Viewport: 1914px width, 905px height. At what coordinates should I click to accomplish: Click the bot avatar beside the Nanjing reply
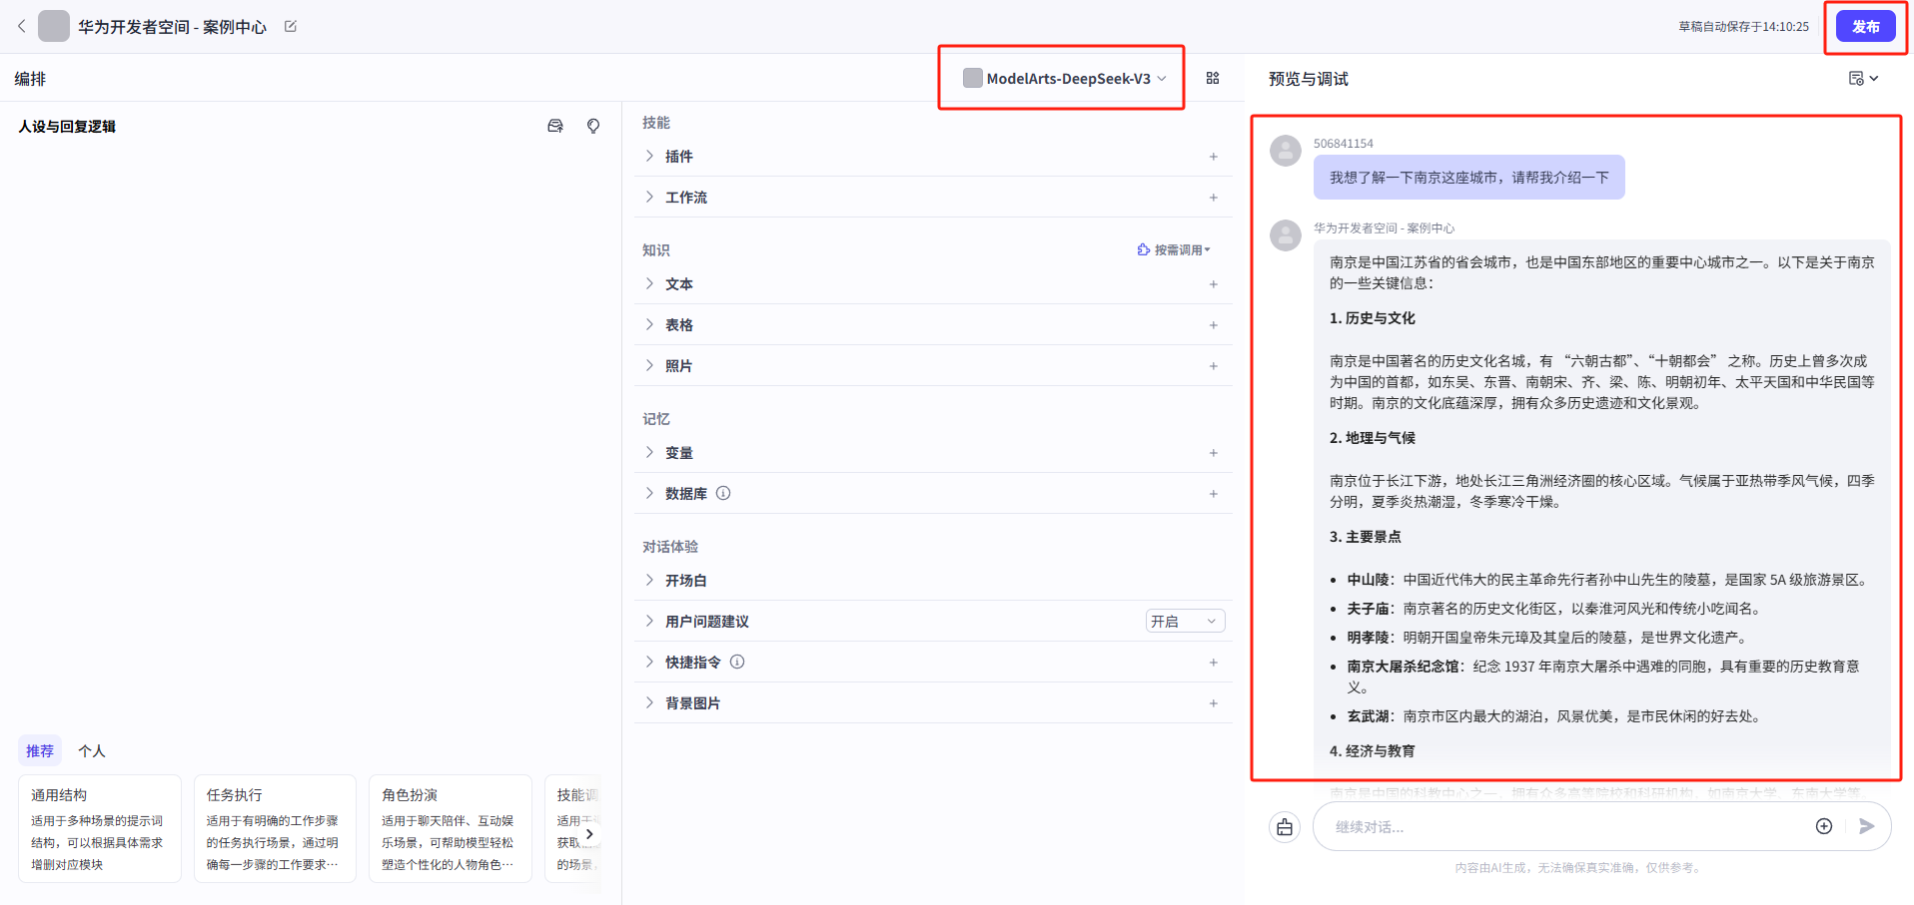(x=1285, y=235)
